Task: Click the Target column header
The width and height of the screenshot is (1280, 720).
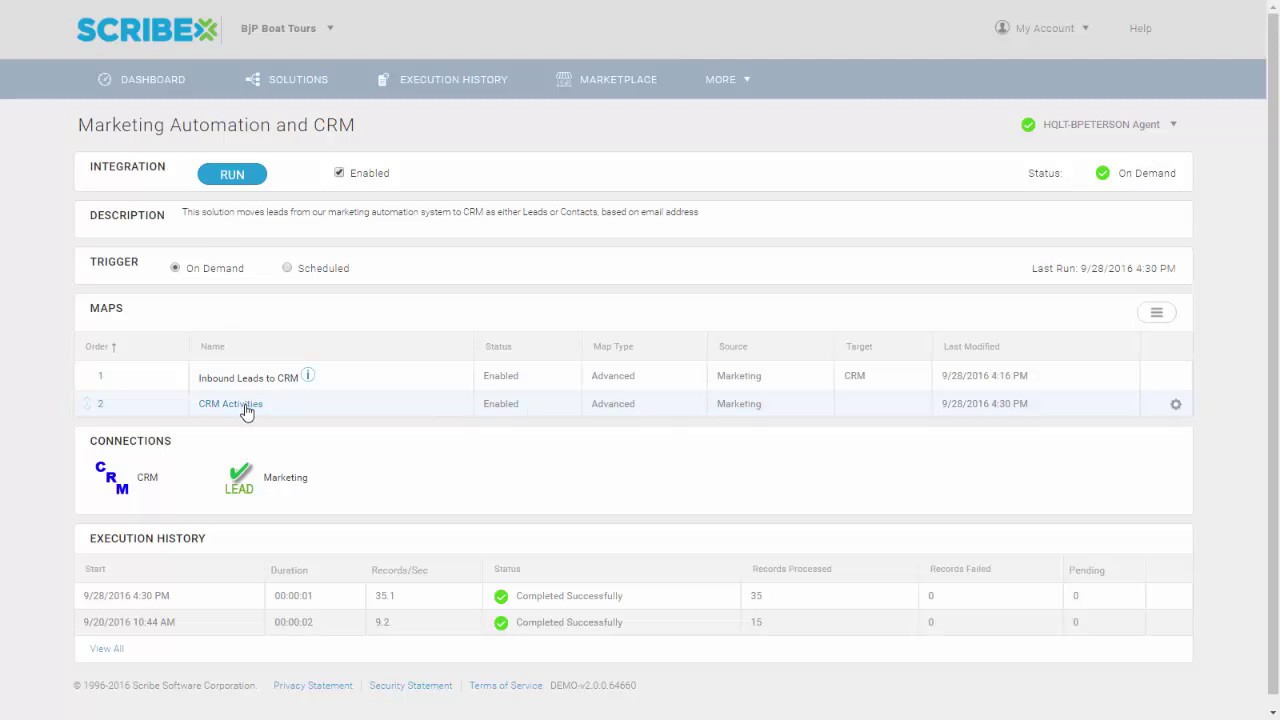Action: [x=859, y=346]
